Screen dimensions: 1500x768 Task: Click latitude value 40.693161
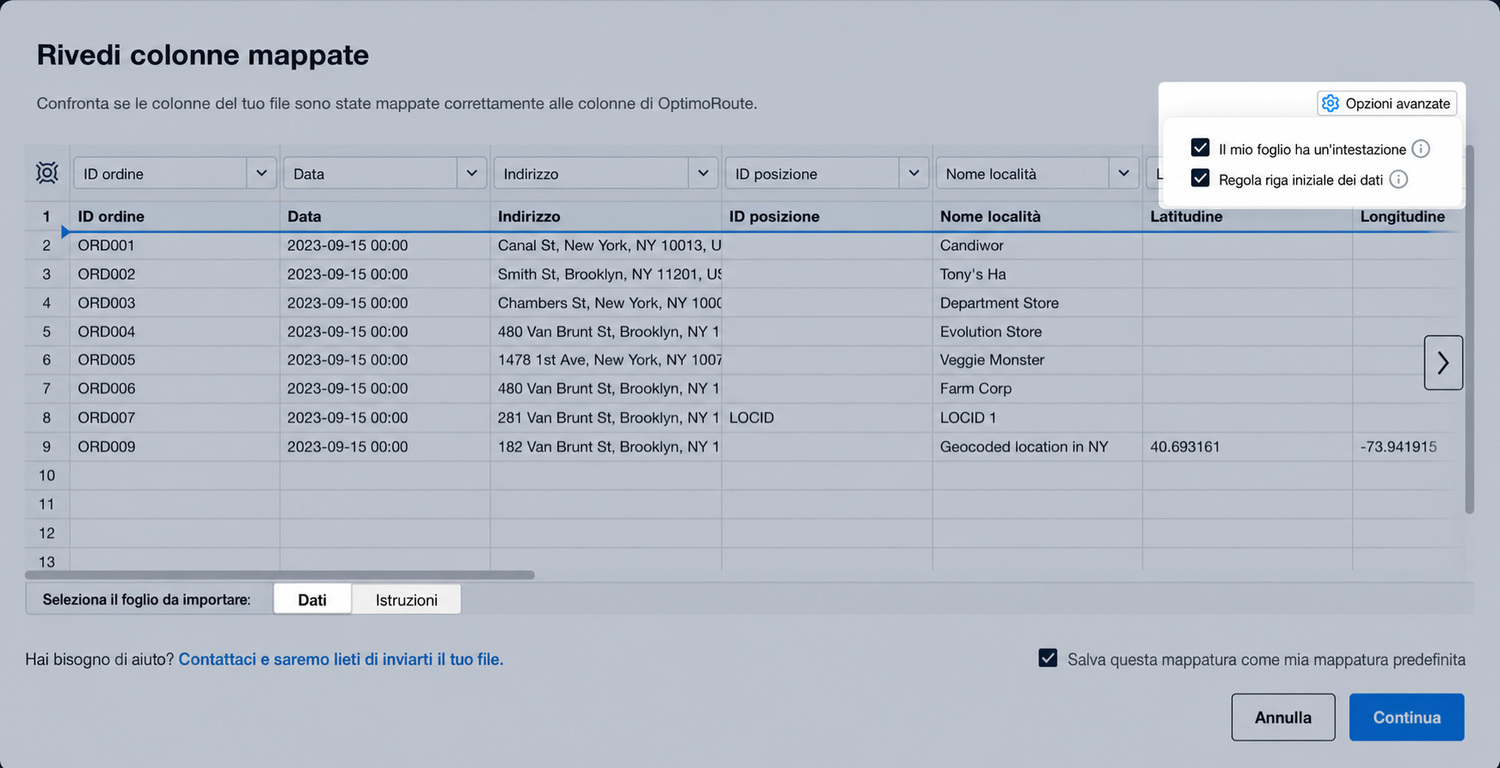click(x=1247, y=446)
